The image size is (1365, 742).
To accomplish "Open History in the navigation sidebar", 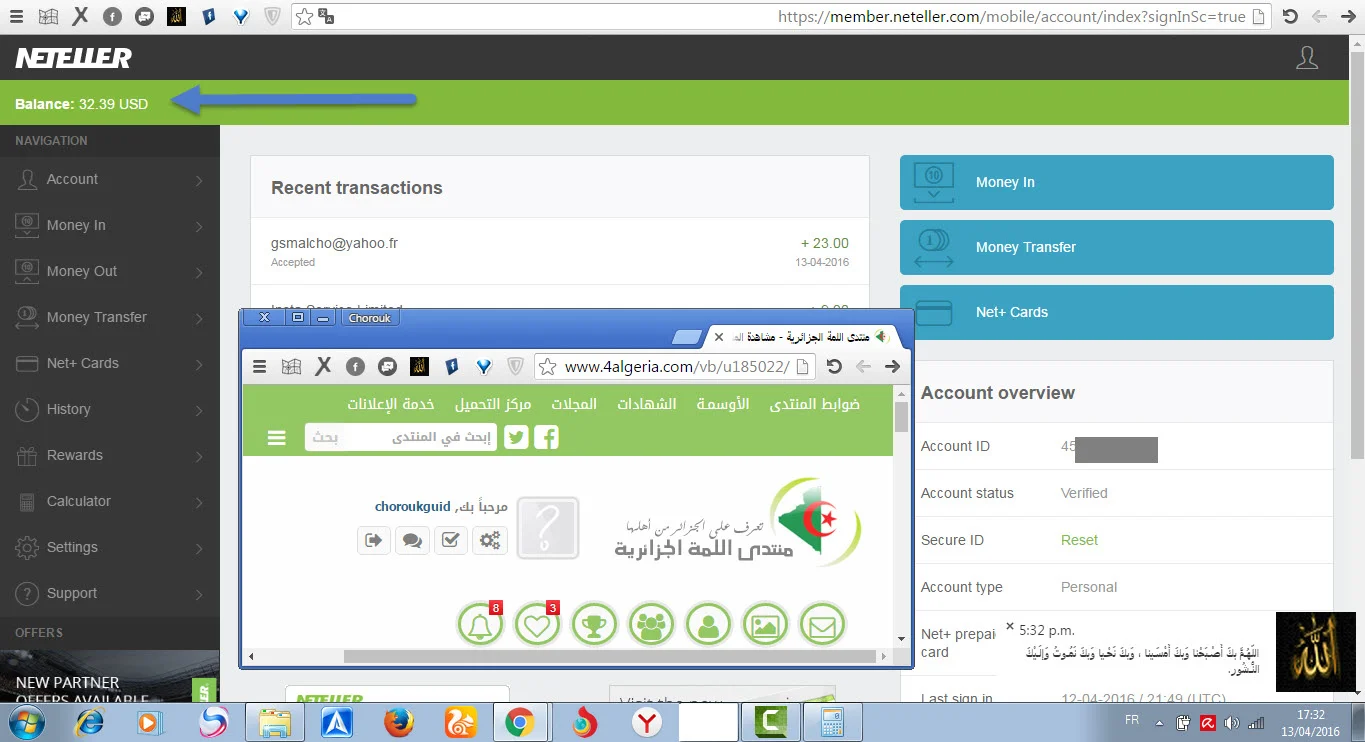I will [x=110, y=410].
